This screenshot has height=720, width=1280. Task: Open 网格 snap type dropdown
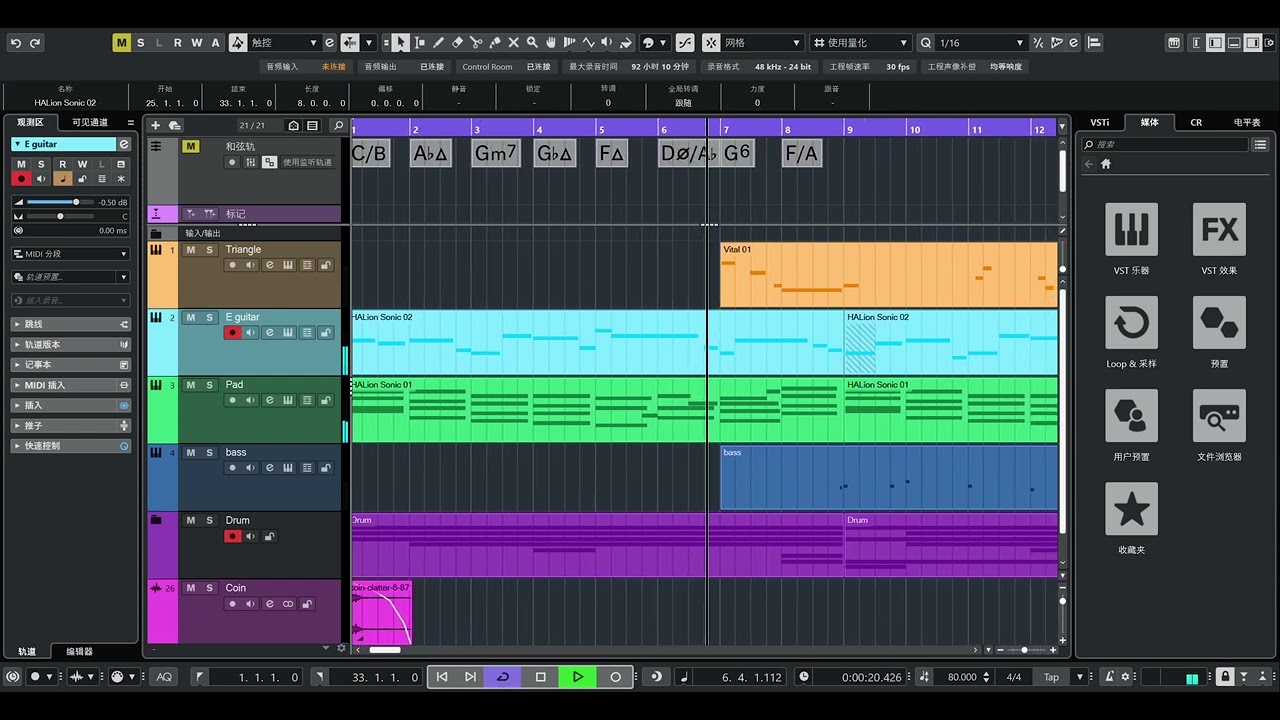(763, 43)
